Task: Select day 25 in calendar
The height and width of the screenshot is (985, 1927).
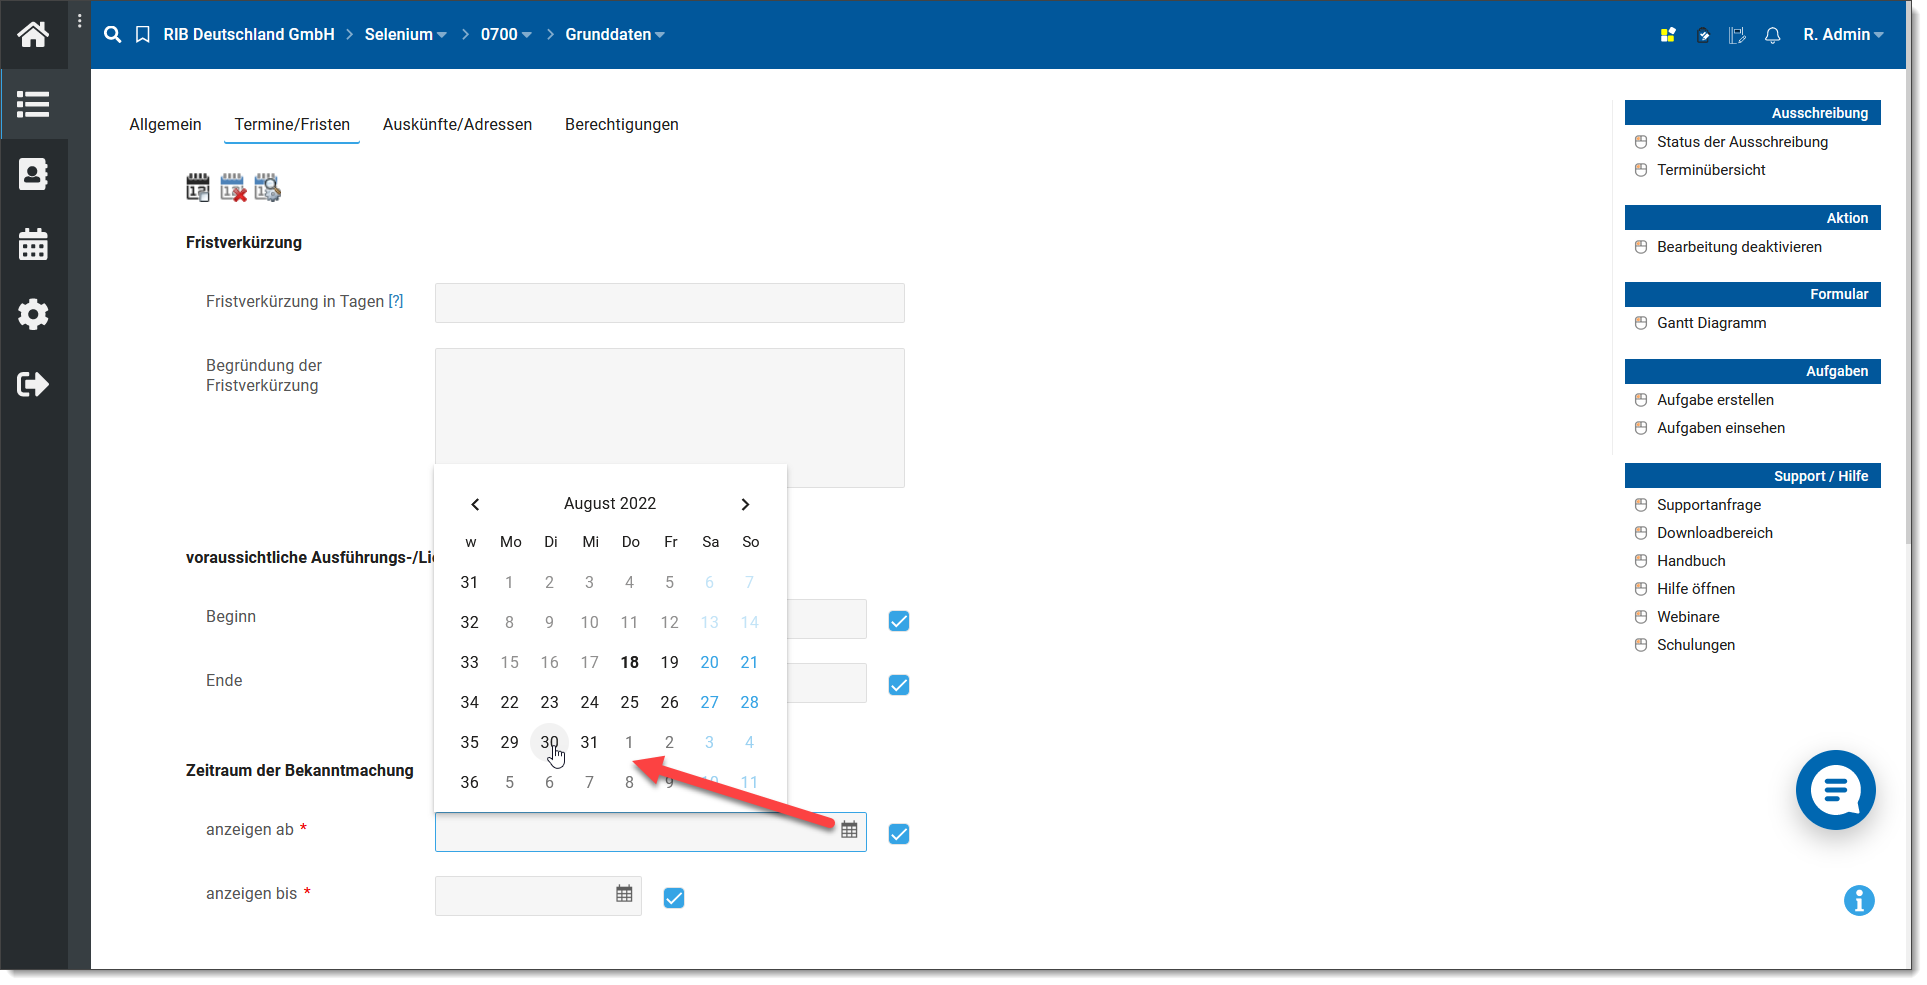Action: tap(629, 702)
